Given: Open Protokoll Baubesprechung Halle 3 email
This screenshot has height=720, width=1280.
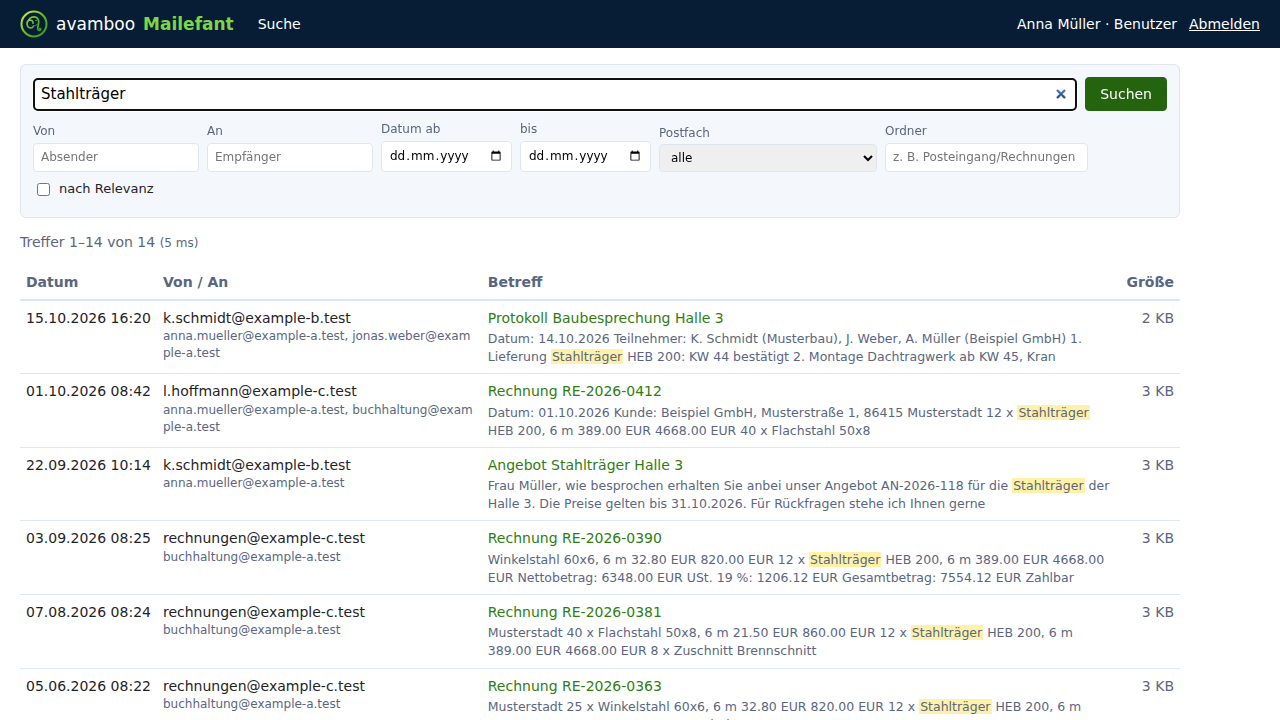Looking at the screenshot, I should point(605,318).
